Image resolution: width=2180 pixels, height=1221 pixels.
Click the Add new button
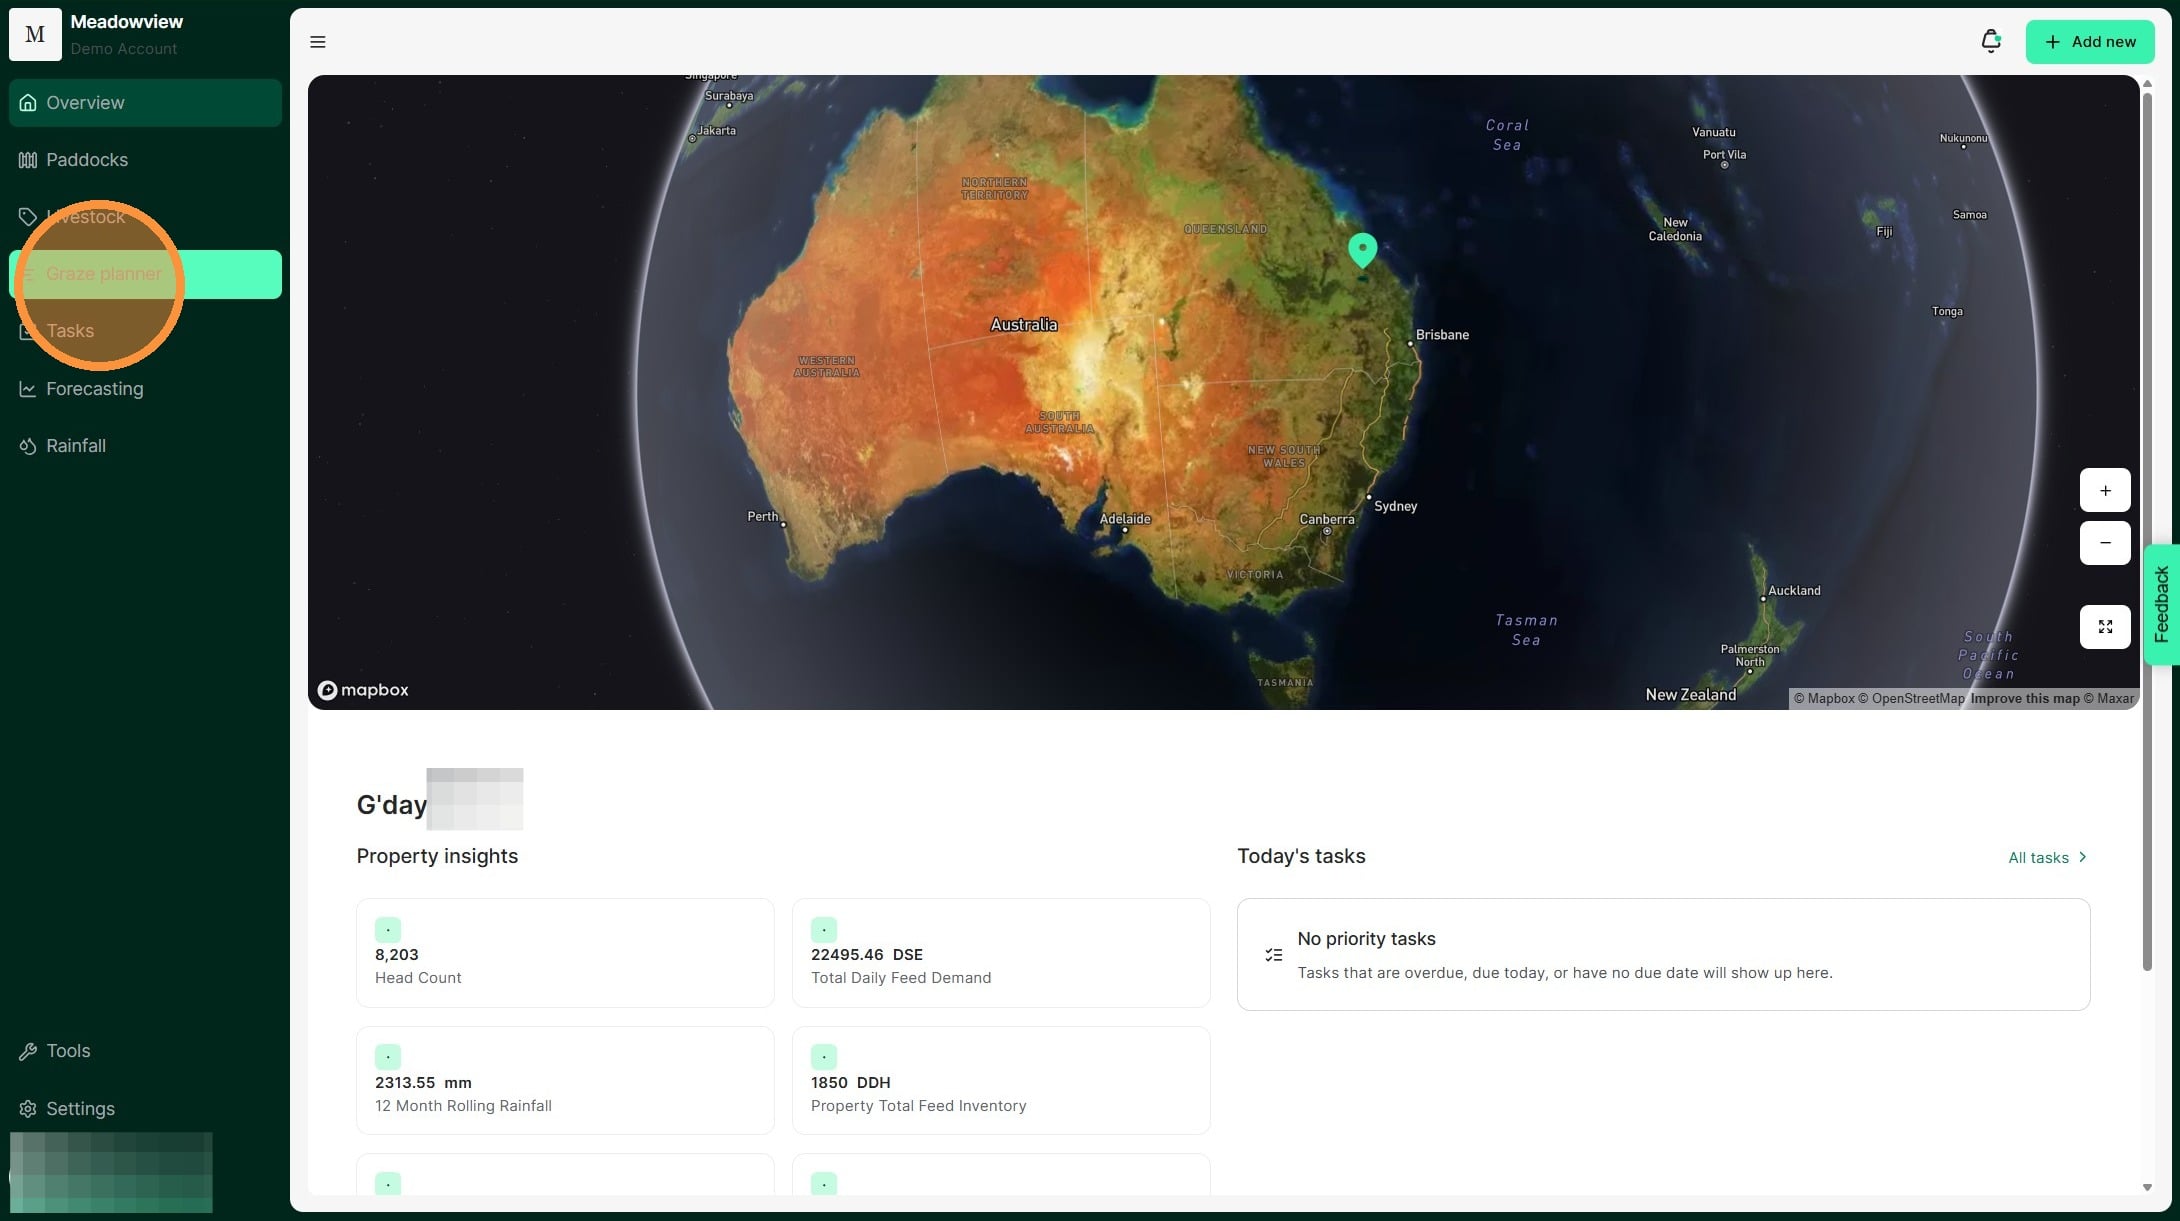(x=2089, y=42)
